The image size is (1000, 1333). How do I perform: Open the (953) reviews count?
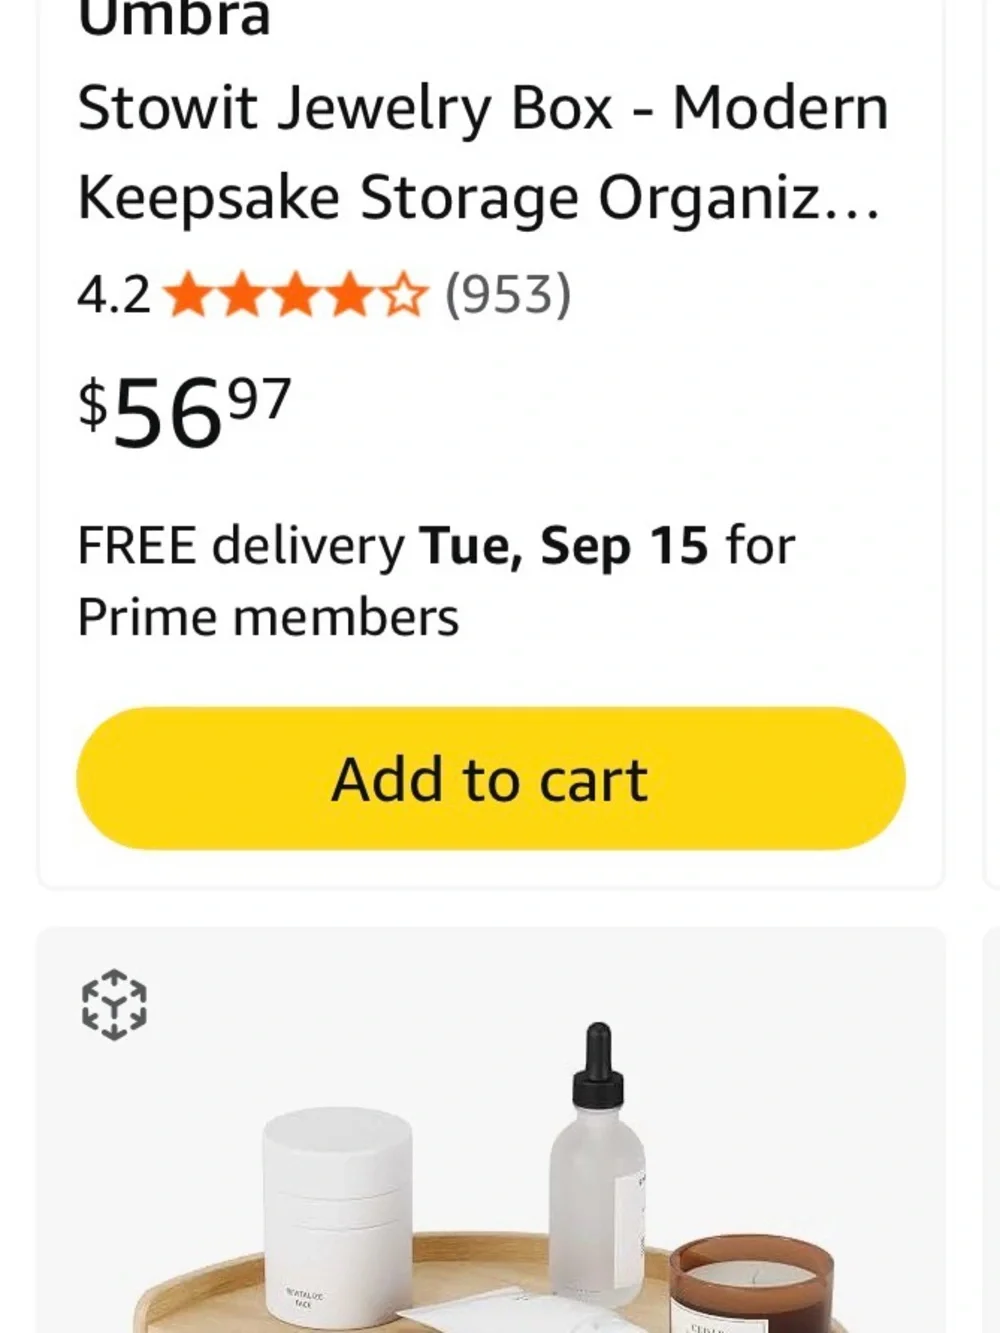click(x=508, y=295)
